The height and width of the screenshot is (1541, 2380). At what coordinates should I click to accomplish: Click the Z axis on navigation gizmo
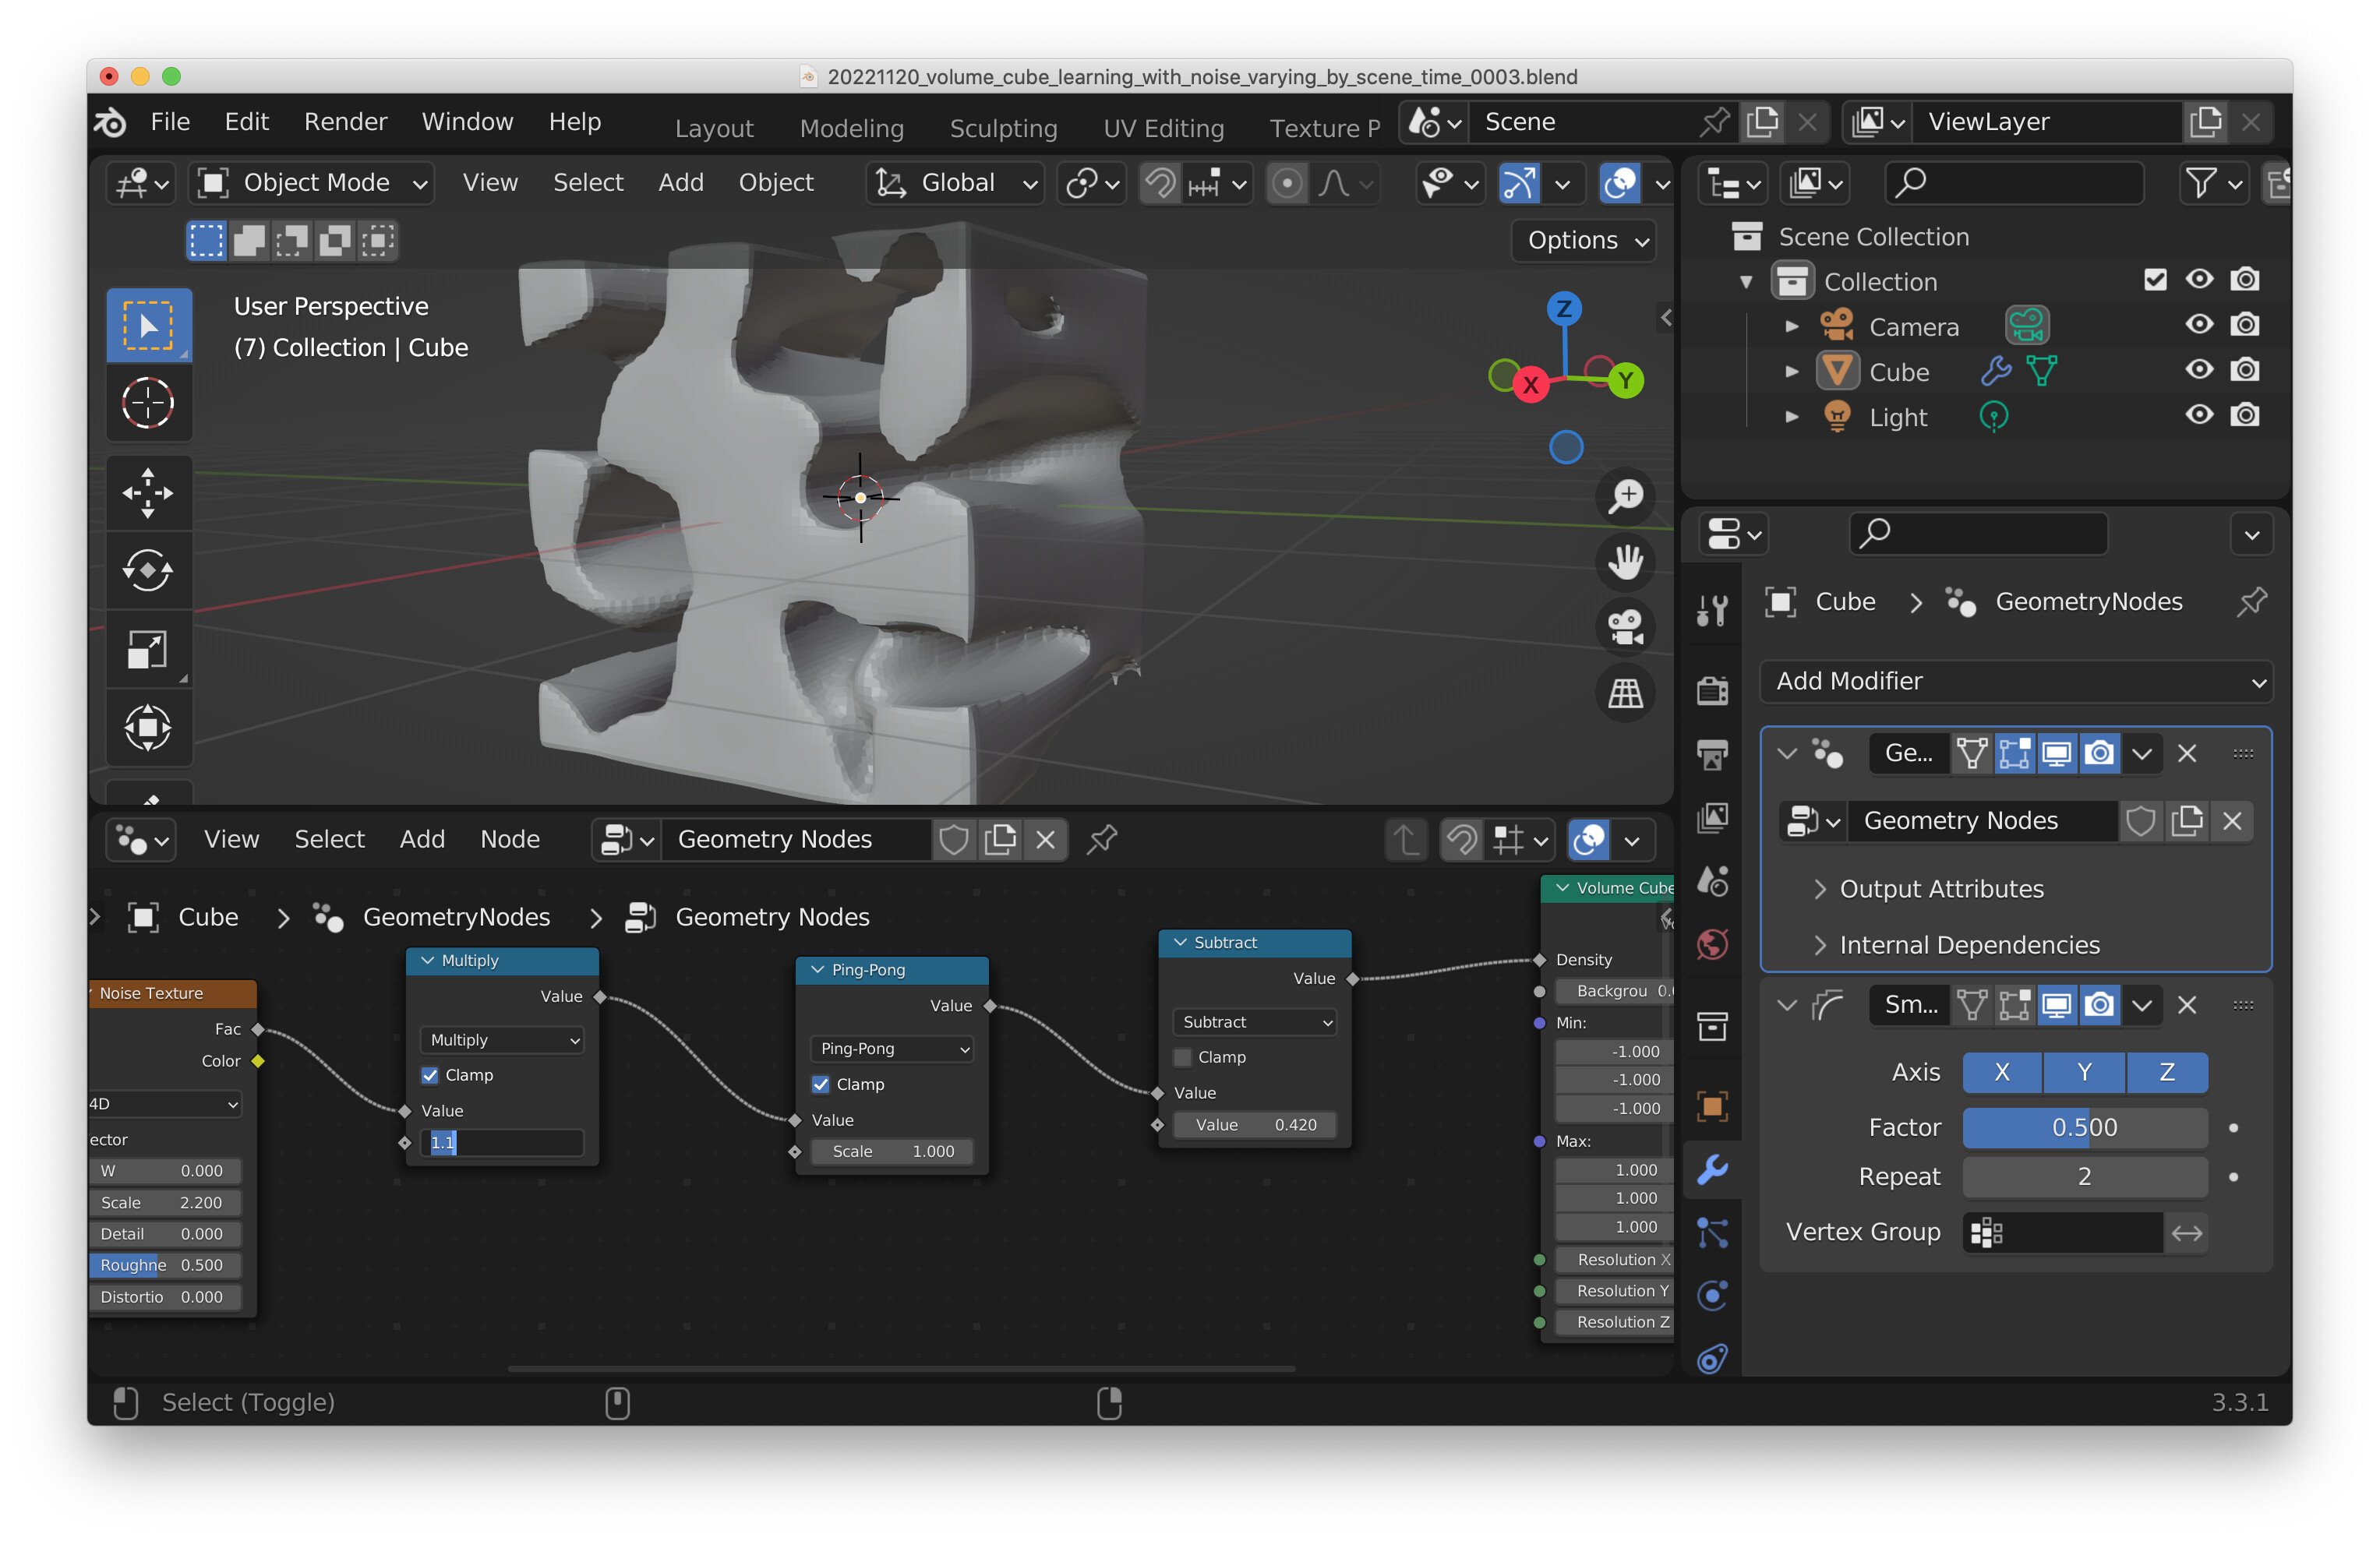click(x=1565, y=308)
